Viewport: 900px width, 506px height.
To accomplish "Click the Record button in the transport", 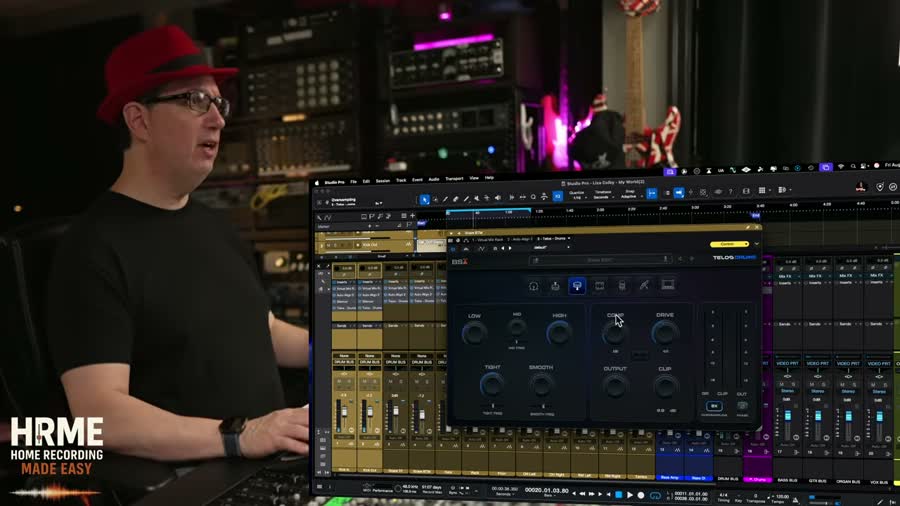I will [x=641, y=495].
